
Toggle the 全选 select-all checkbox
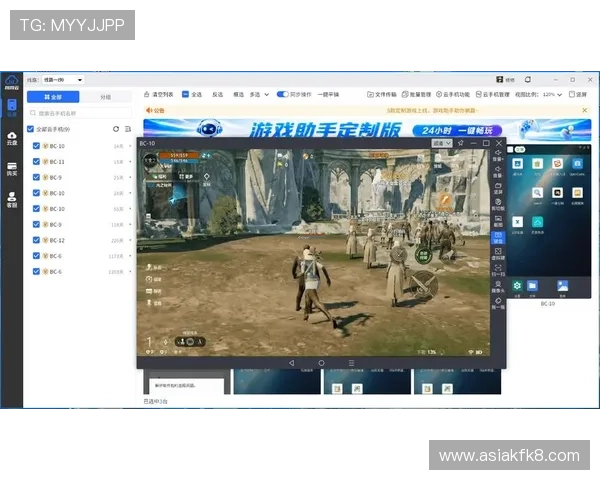point(185,94)
